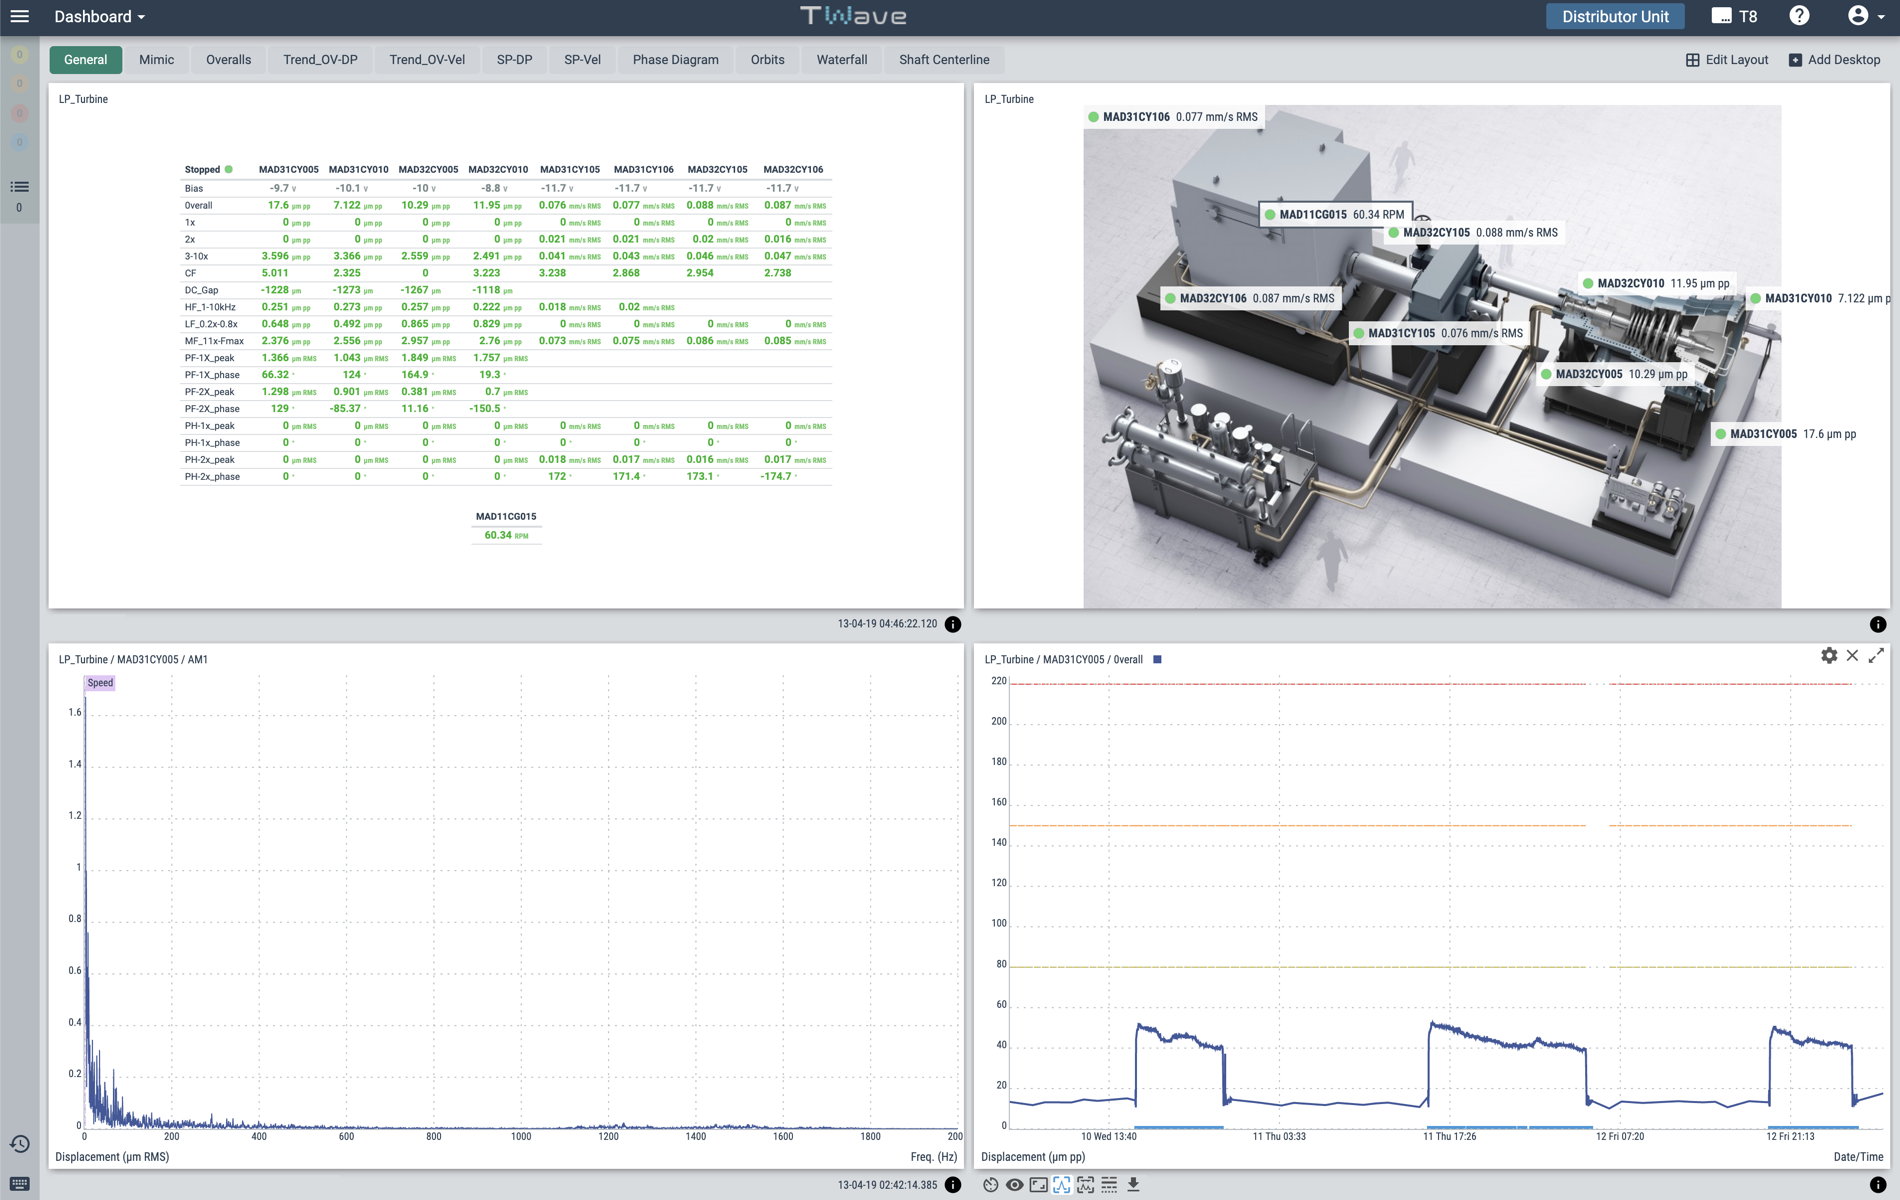1900x1200 pixels.
Task: Toggle the dashed alarm lines icon
Action: (x=1109, y=1184)
